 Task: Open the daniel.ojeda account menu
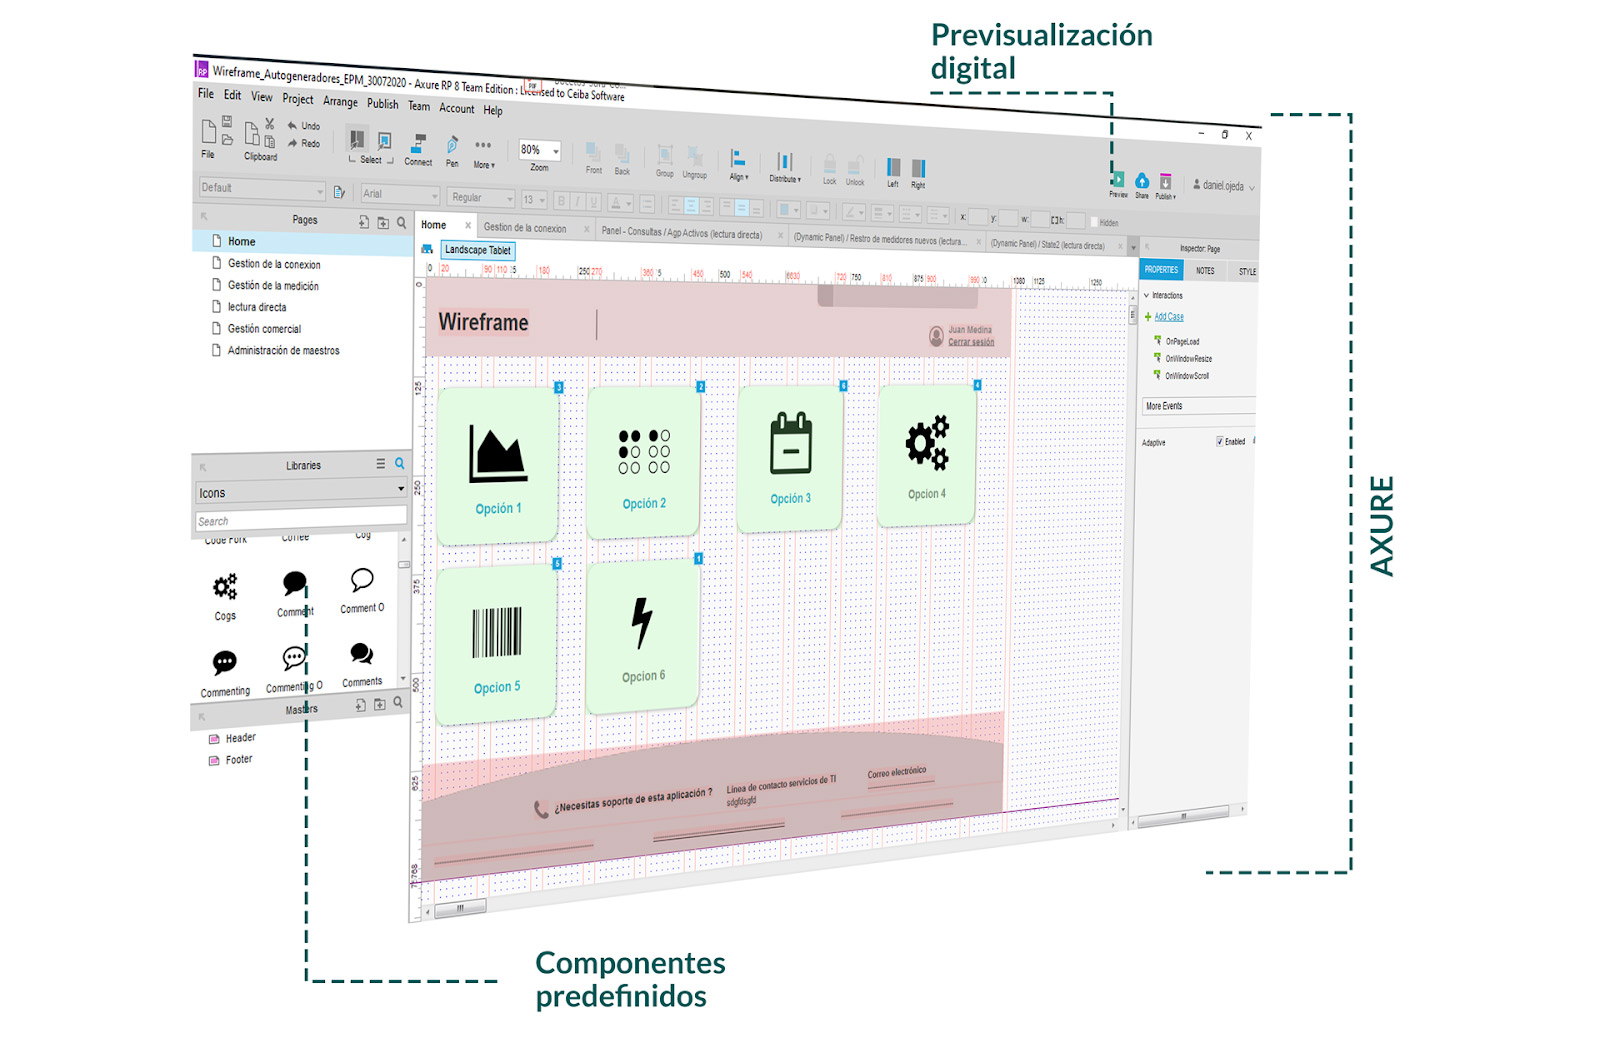1223,186
